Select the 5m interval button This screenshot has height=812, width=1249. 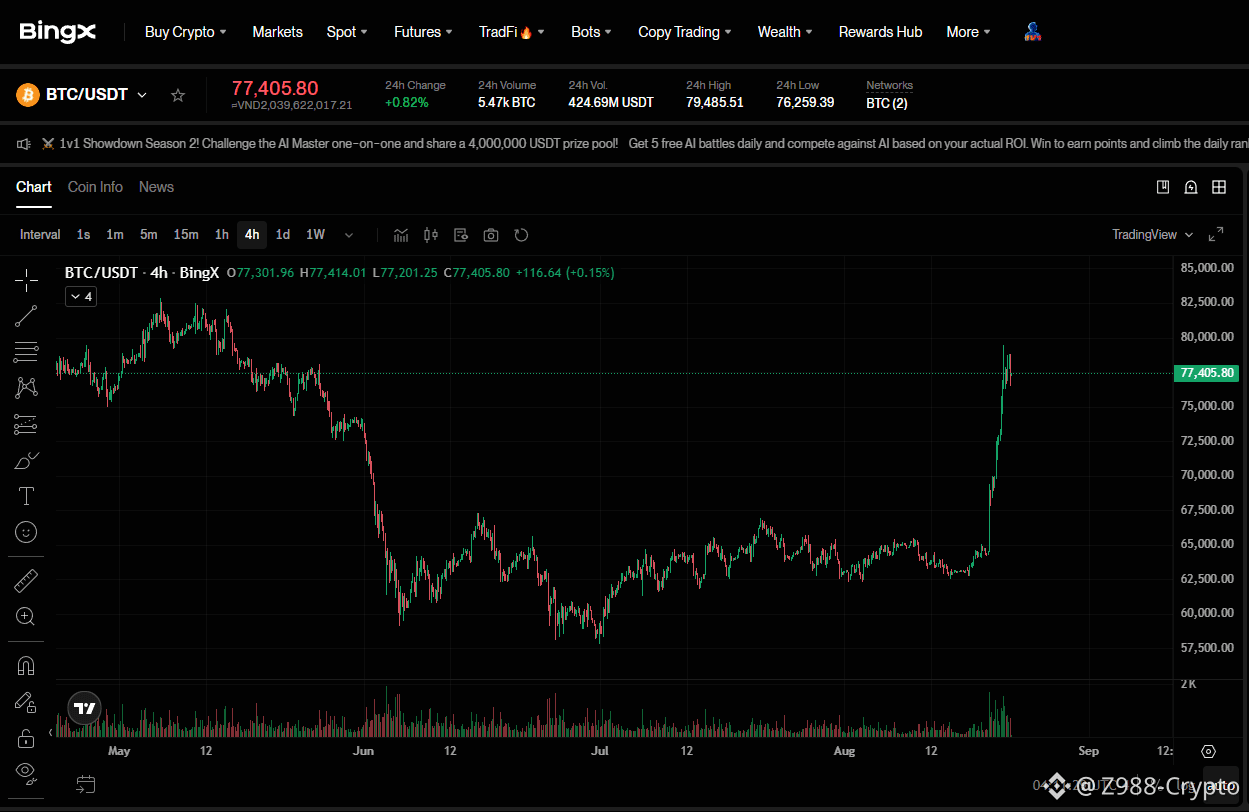click(149, 235)
